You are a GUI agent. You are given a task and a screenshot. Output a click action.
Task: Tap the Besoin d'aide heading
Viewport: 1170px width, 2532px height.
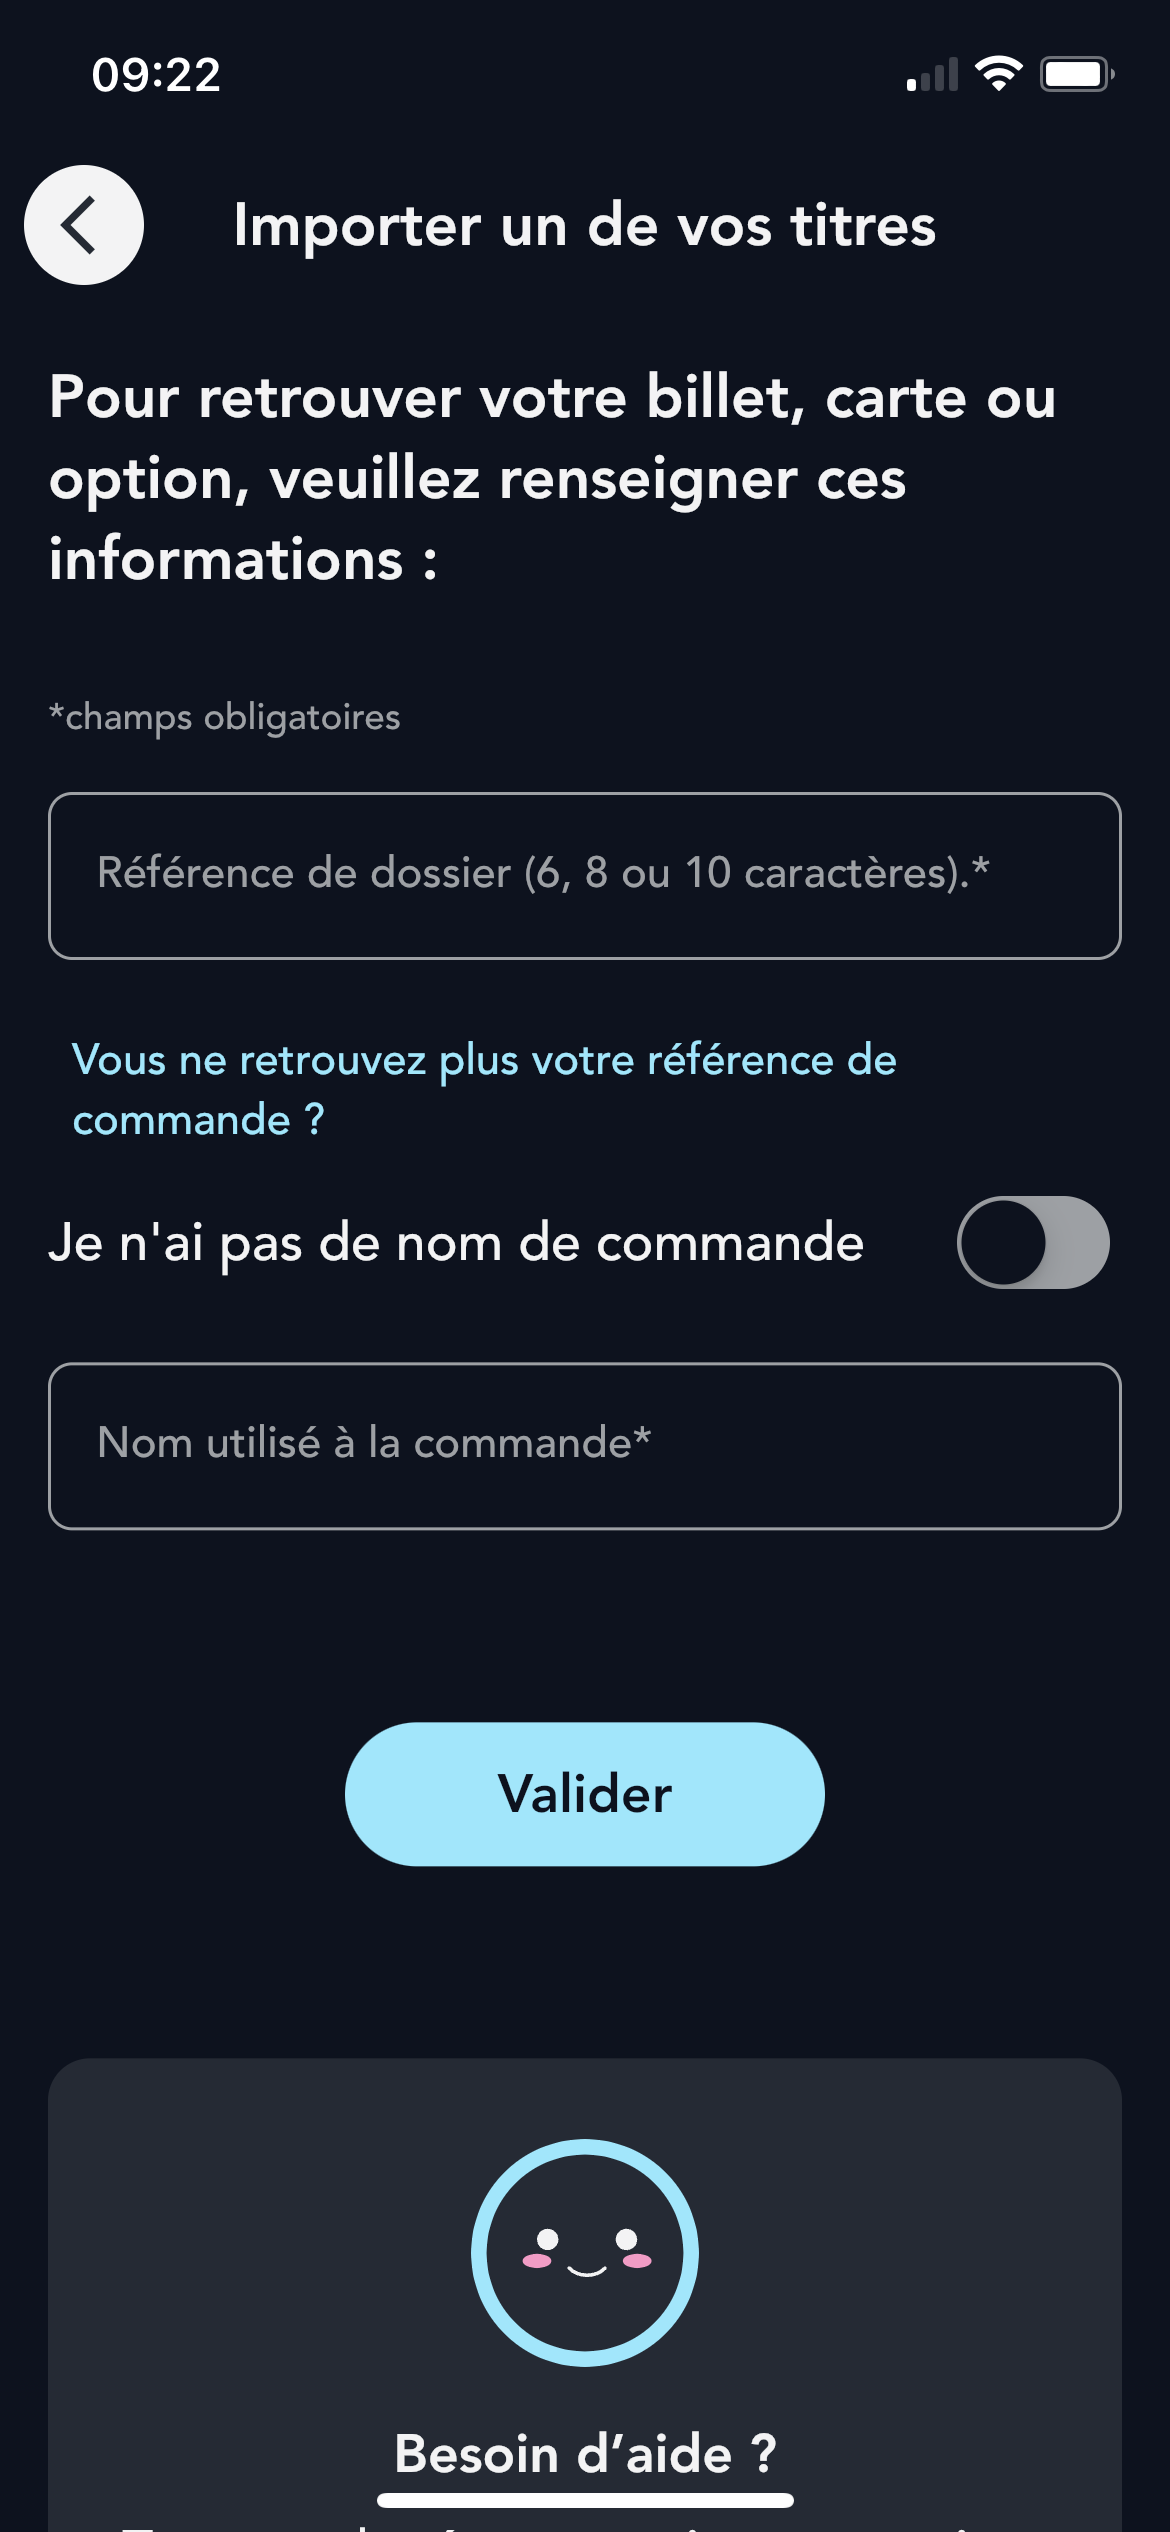click(585, 2453)
